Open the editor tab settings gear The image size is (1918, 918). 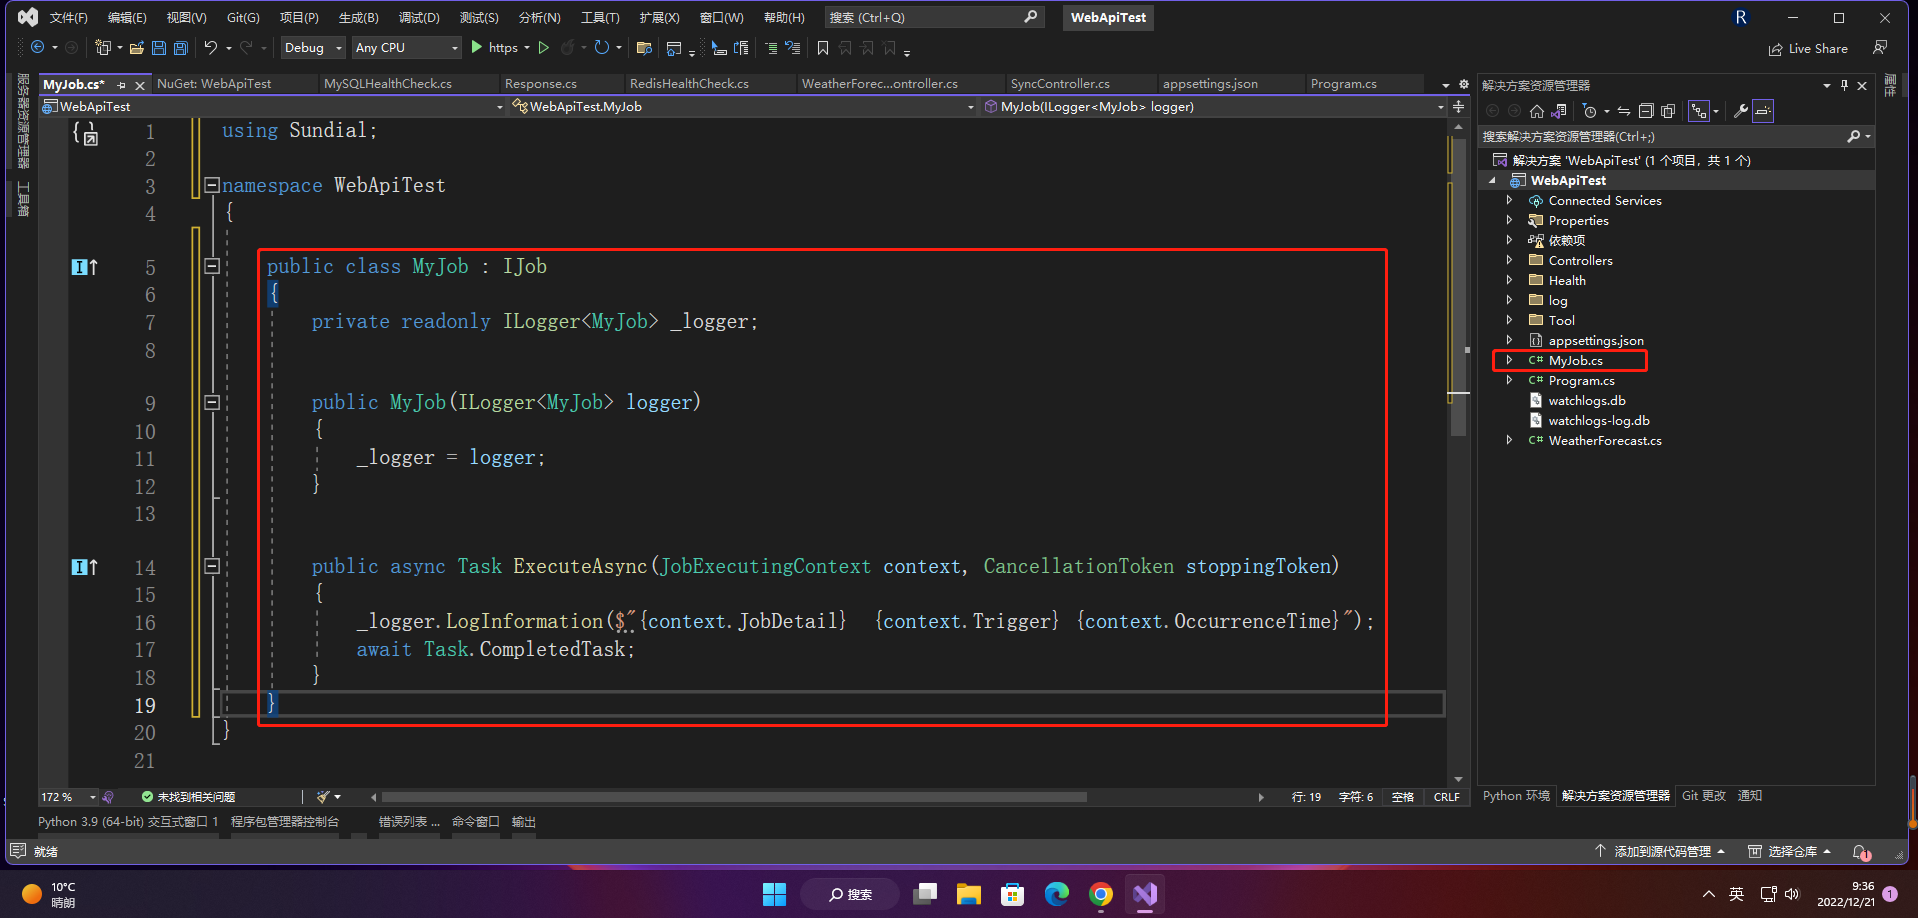coord(1464,84)
